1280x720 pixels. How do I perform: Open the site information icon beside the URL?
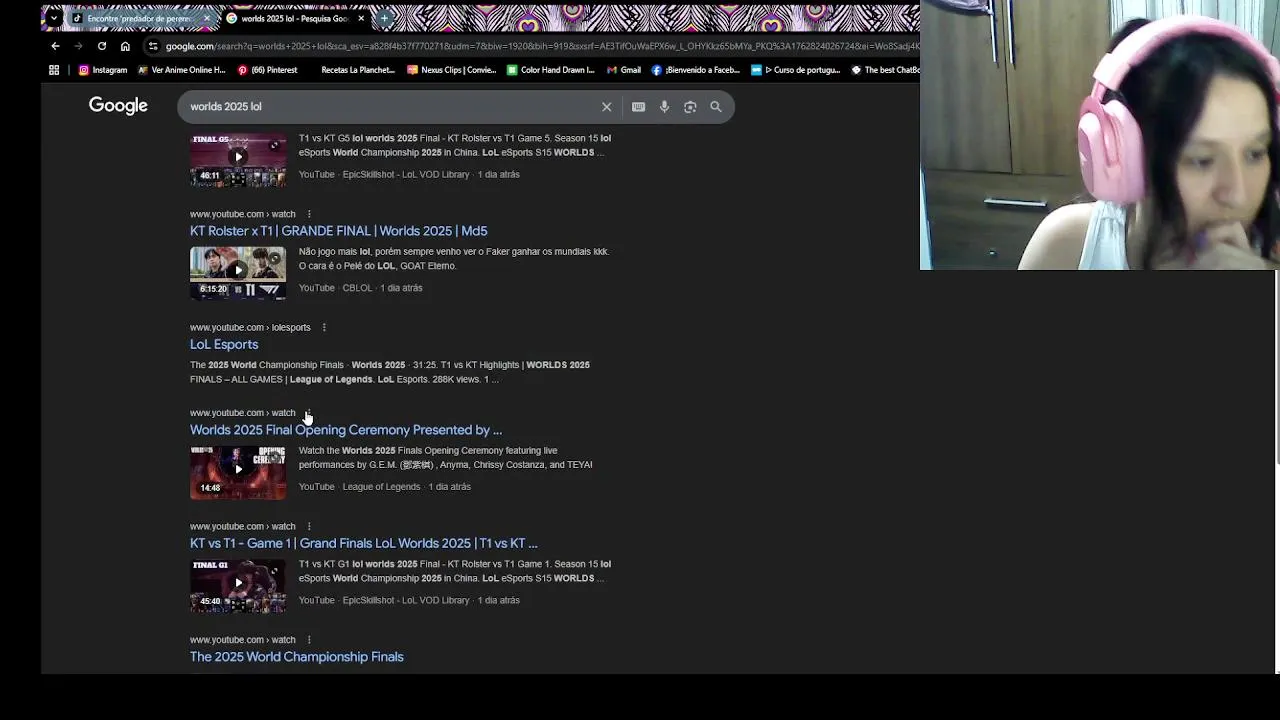153,46
